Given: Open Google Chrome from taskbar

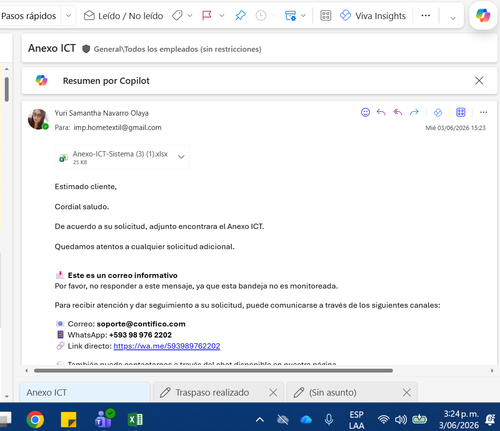Looking at the screenshot, I should [x=35, y=419].
